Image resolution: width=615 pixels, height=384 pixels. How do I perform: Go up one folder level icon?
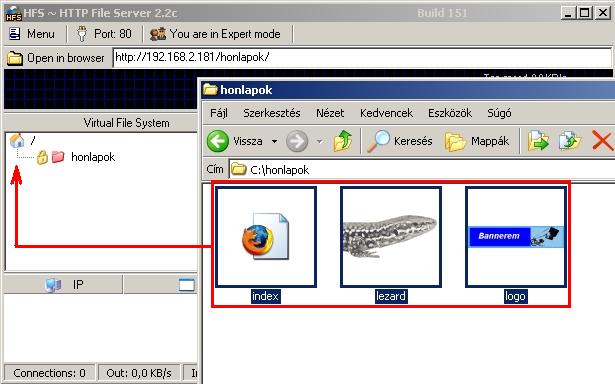click(x=342, y=141)
